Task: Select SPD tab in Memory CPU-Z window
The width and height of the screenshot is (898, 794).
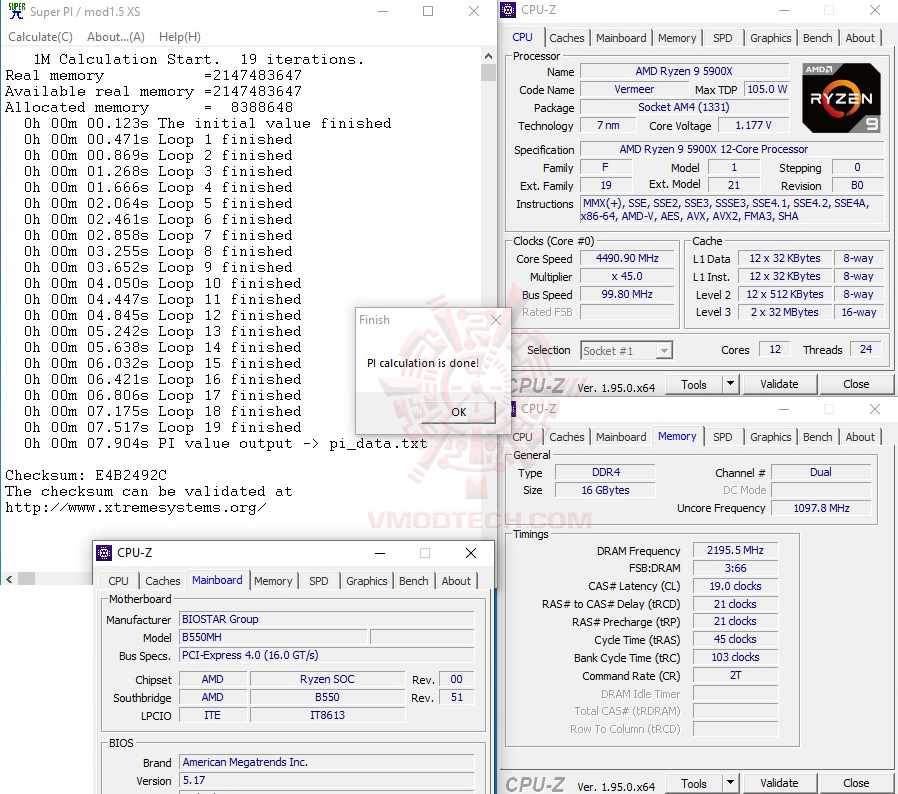Action: click(722, 437)
